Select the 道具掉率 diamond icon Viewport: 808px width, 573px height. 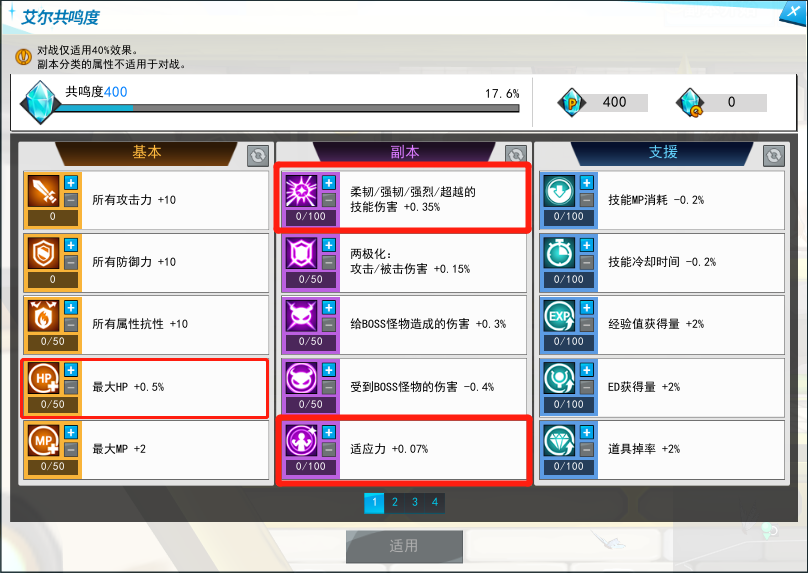point(560,441)
